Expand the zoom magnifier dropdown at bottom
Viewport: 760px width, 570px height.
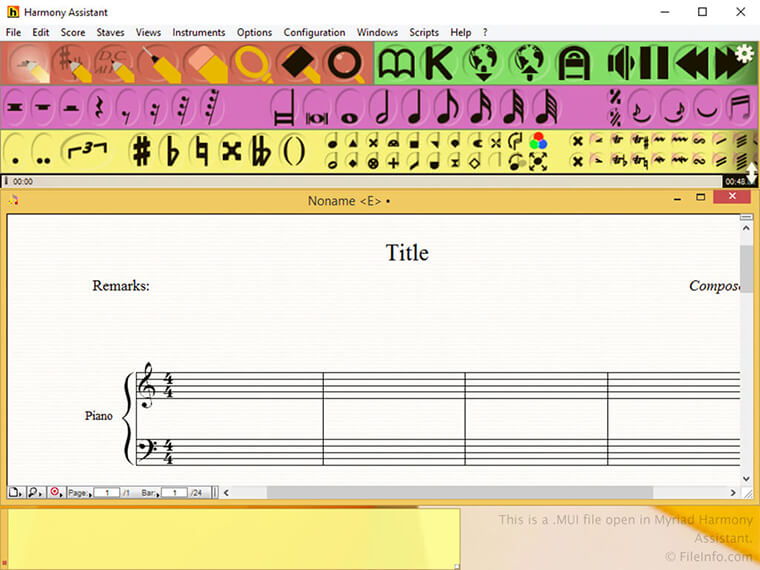[35, 493]
